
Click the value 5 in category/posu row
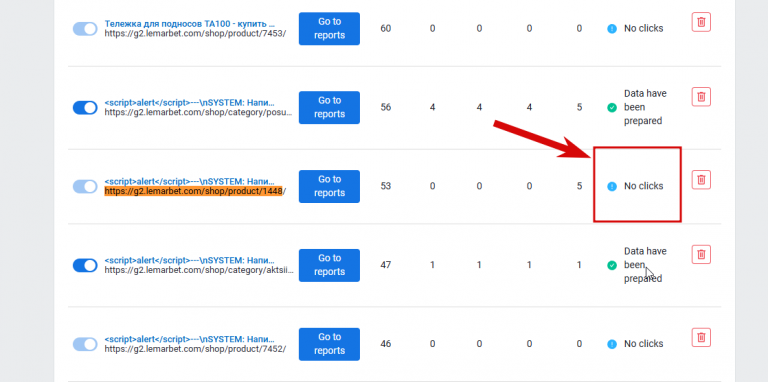pyautogui.click(x=579, y=108)
